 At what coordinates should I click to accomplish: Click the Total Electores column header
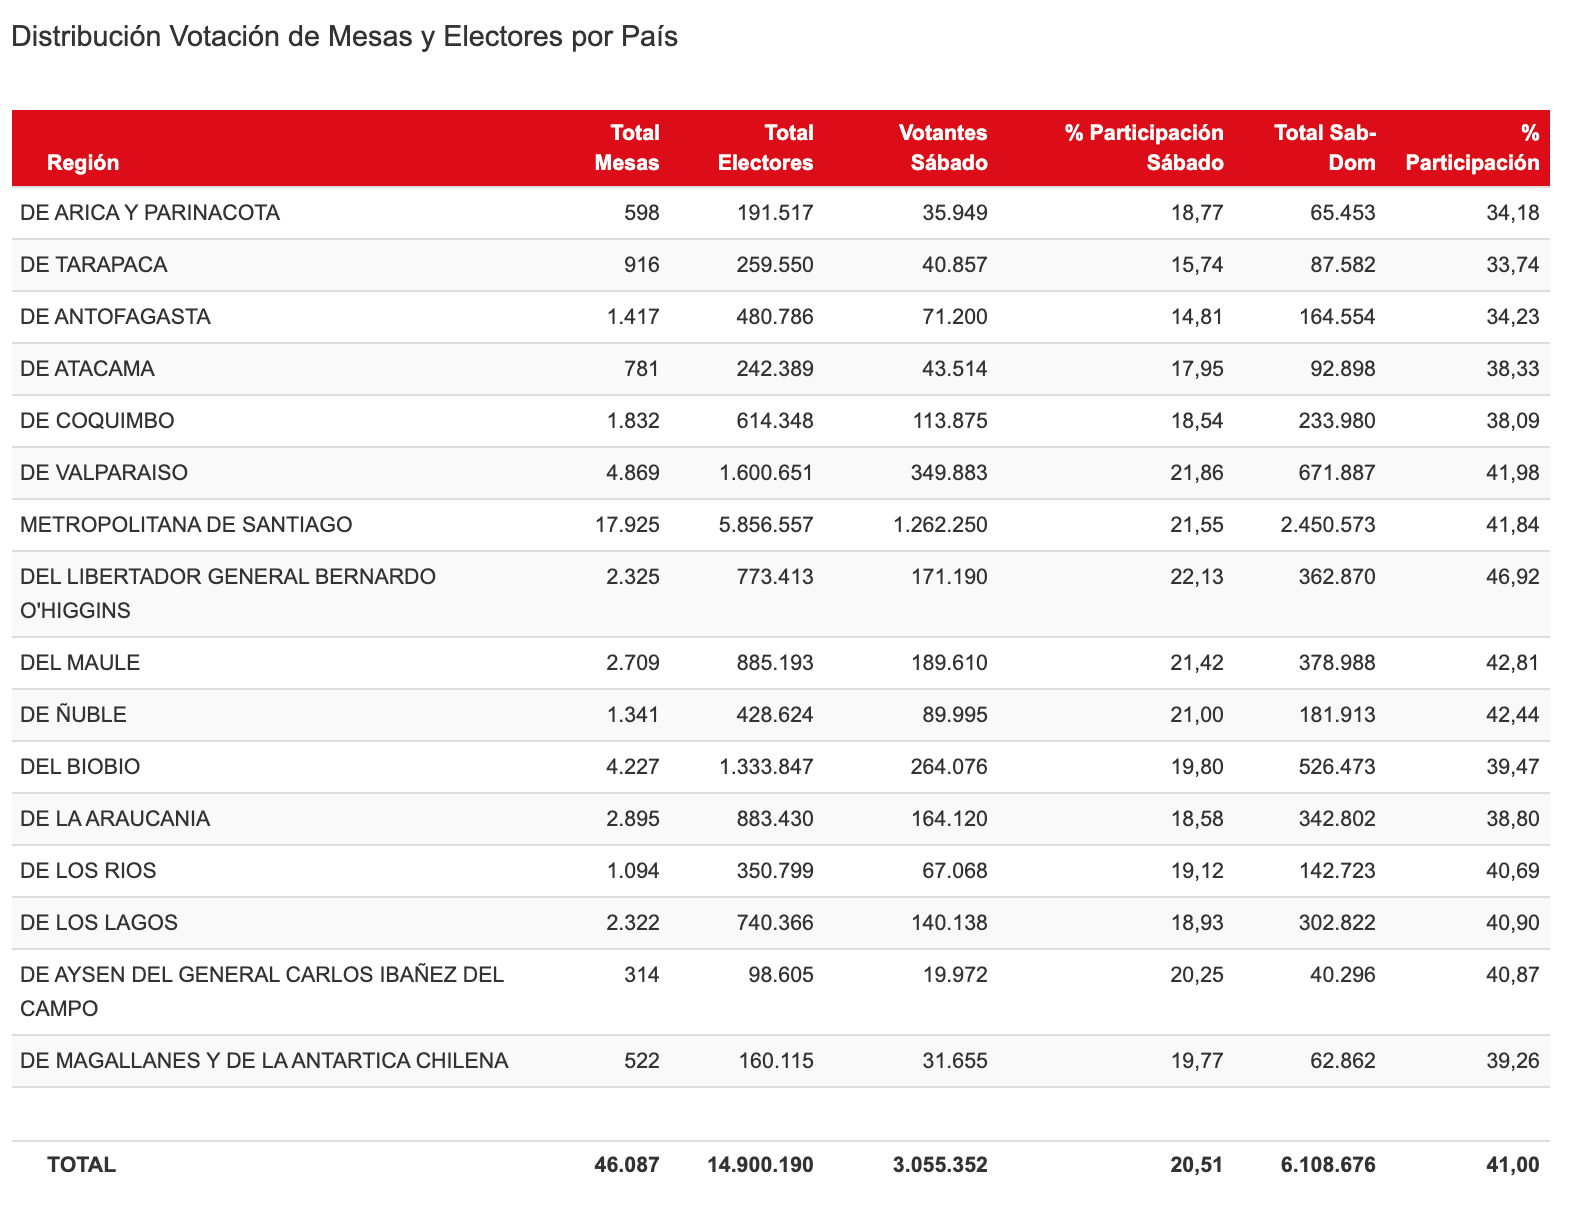click(766, 148)
